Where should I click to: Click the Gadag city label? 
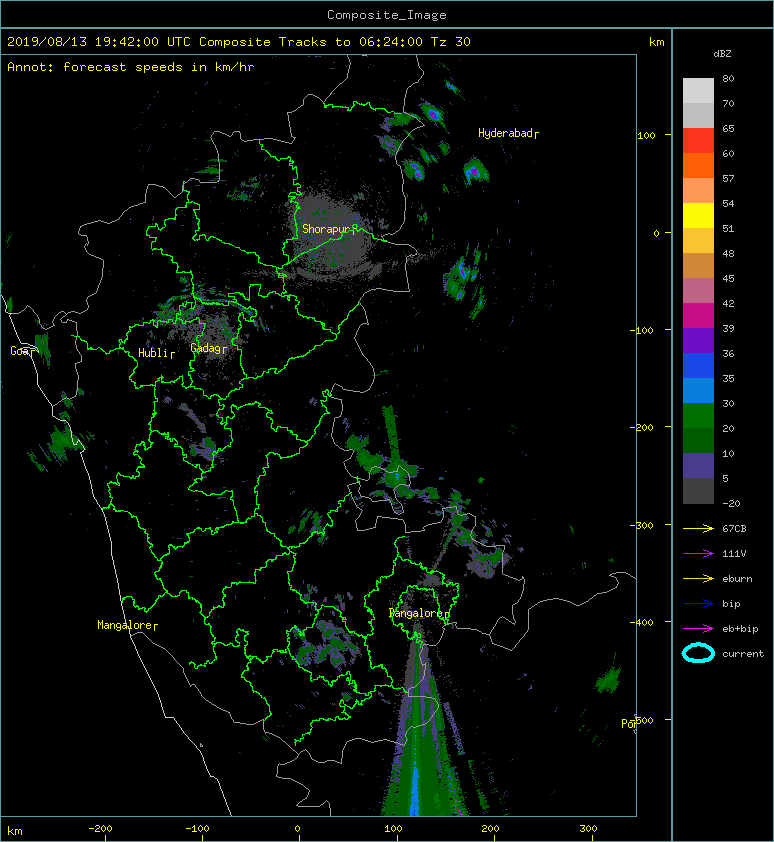(x=208, y=349)
